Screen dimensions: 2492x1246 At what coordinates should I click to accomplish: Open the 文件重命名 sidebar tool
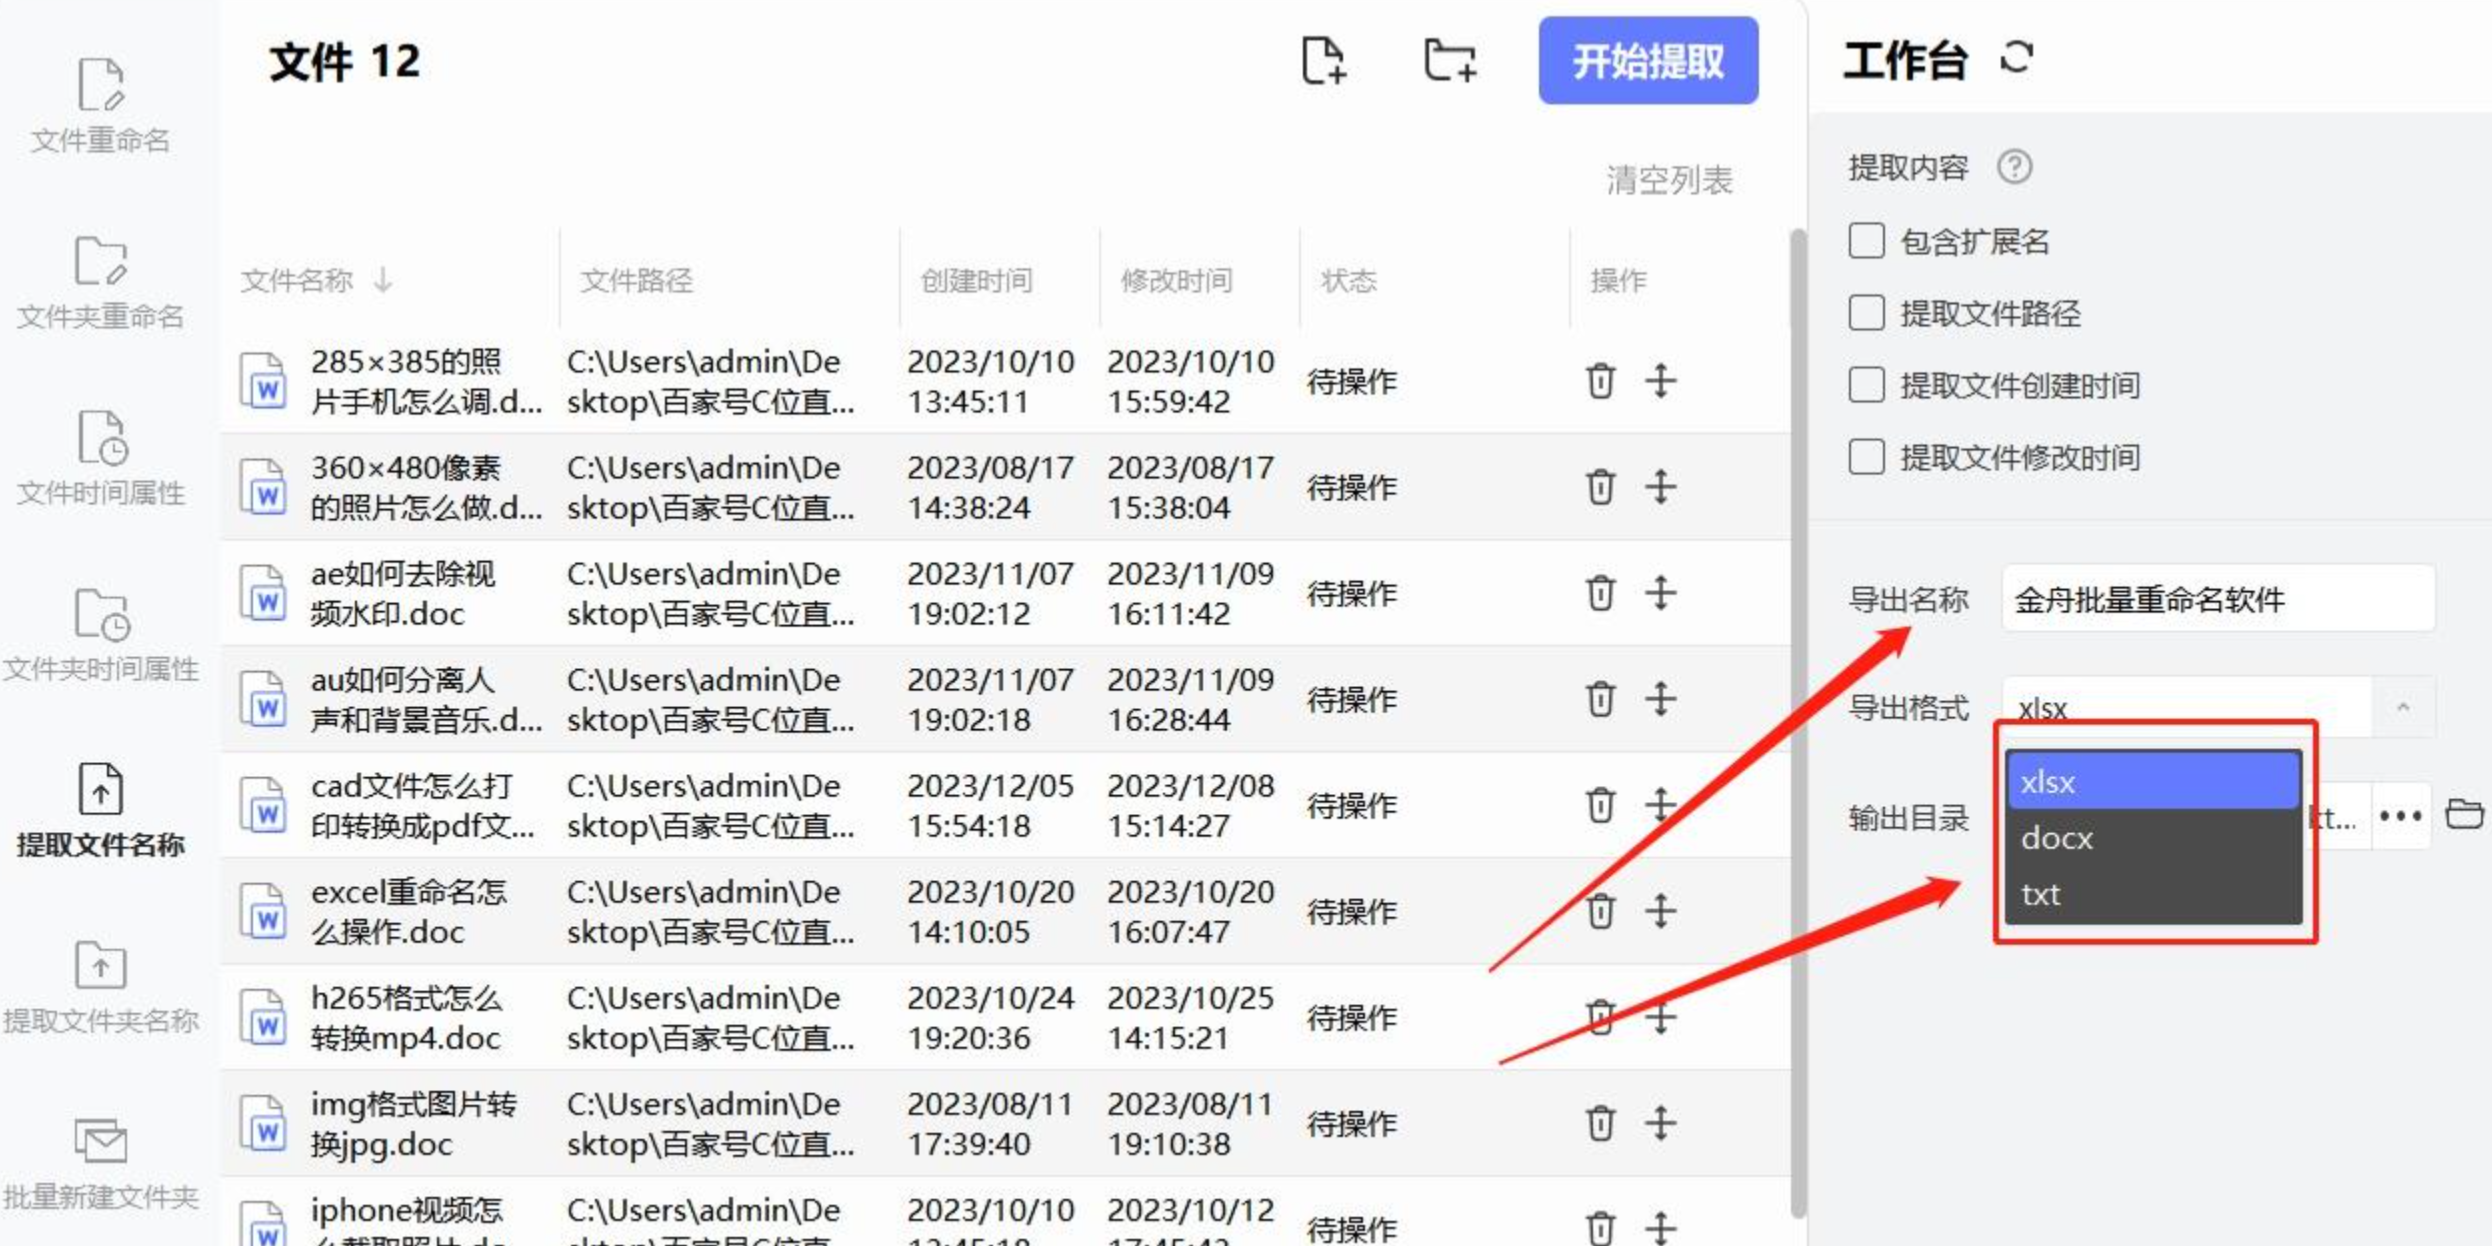[100, 106]
